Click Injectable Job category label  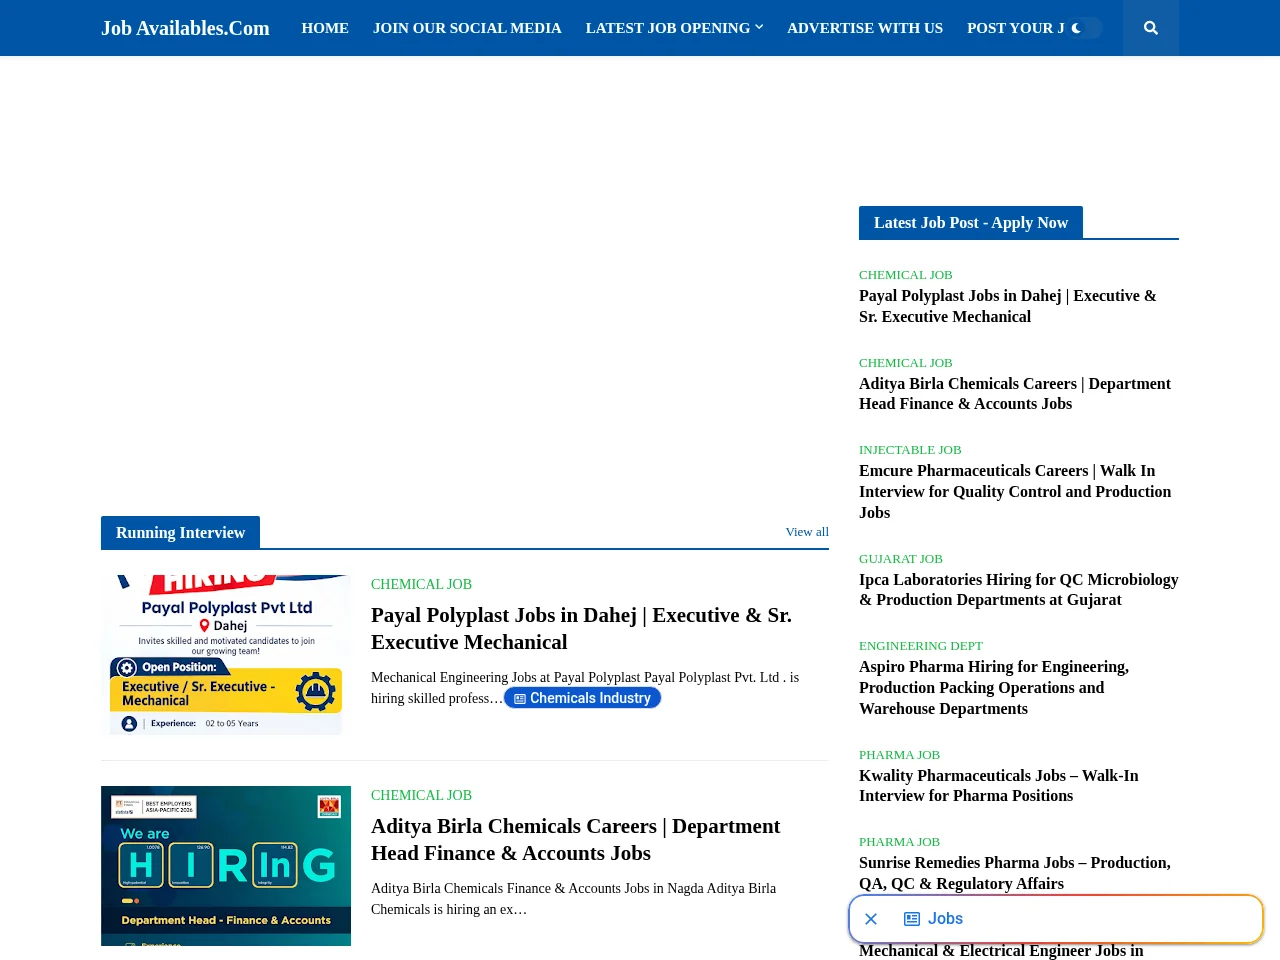pos(910,450)
